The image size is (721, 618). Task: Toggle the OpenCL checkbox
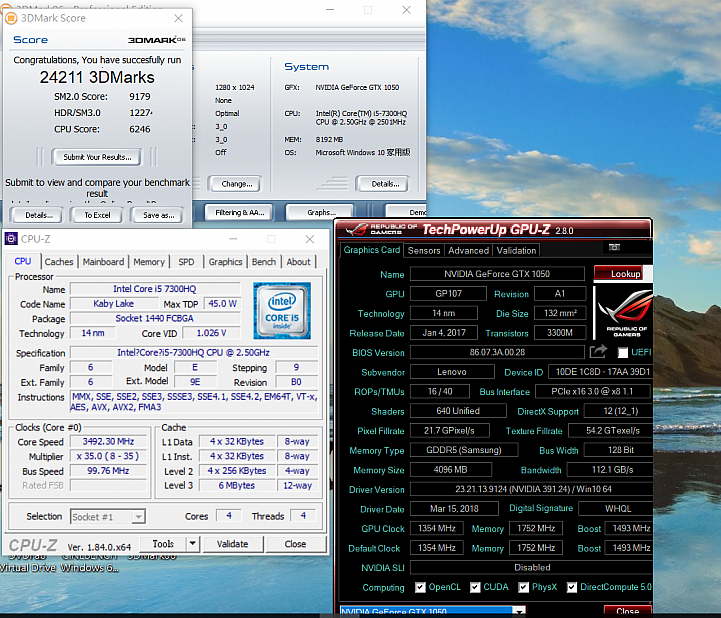420,587
